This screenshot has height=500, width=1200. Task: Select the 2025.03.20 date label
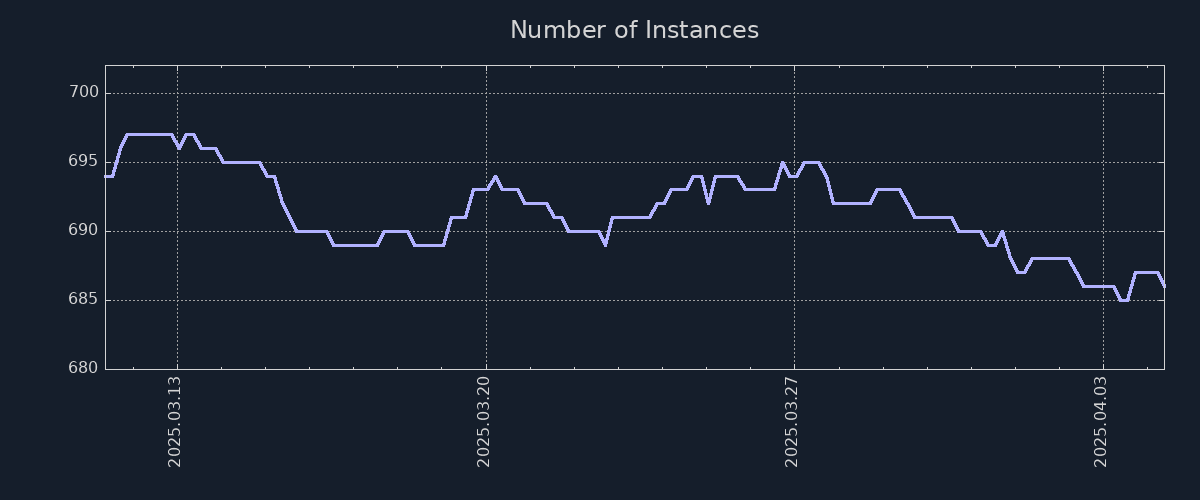484,421
